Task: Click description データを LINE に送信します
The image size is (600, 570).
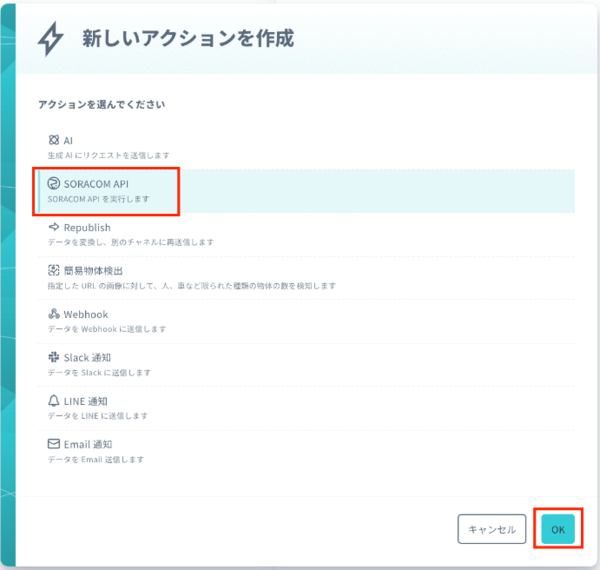Action: (x=98, y=416)
